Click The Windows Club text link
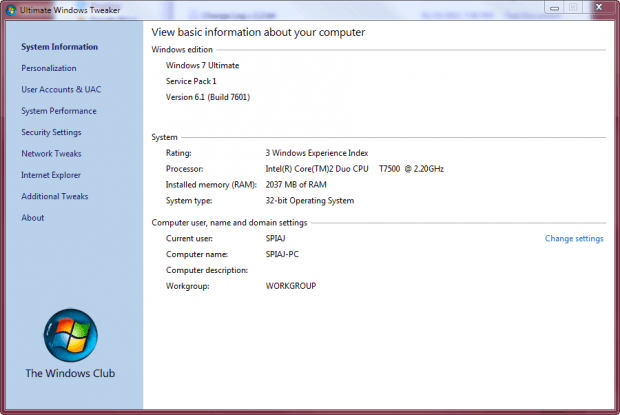620x415 pixels. pyautogui.click(x=70, y=373)
